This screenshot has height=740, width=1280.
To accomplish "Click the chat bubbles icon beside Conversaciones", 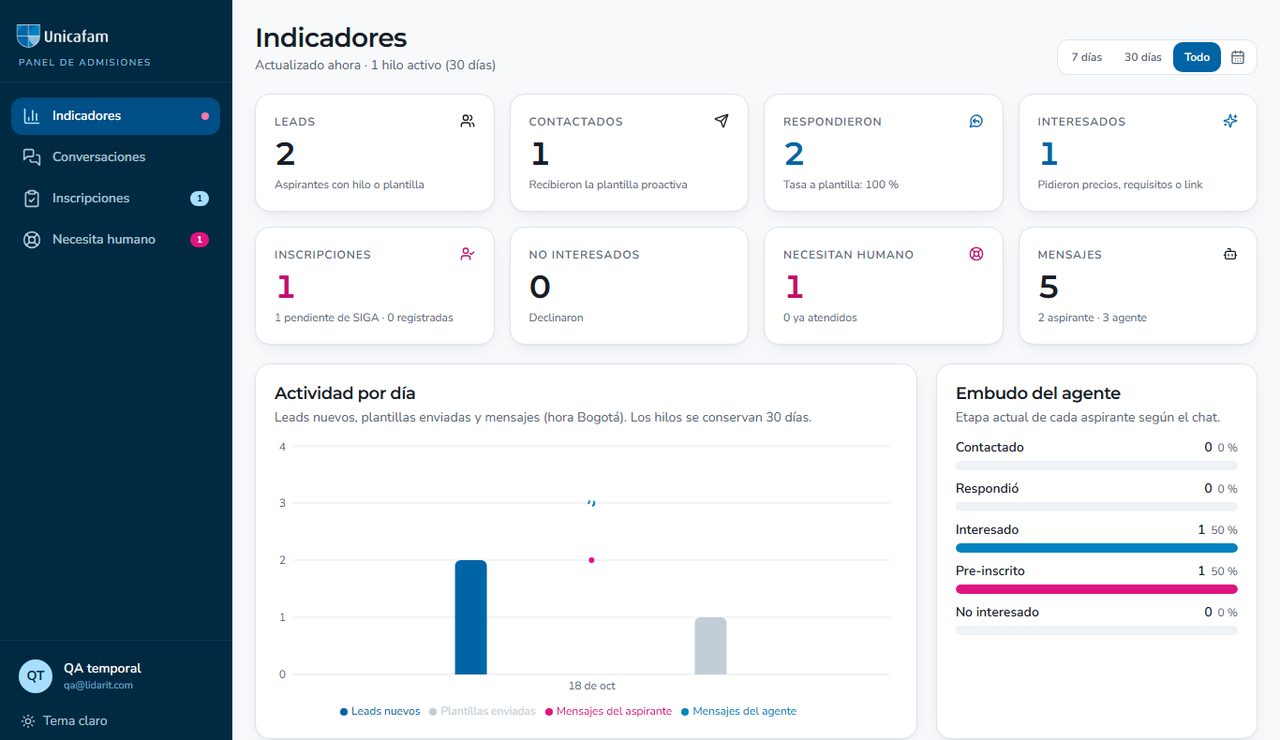I will coord(32,157).
